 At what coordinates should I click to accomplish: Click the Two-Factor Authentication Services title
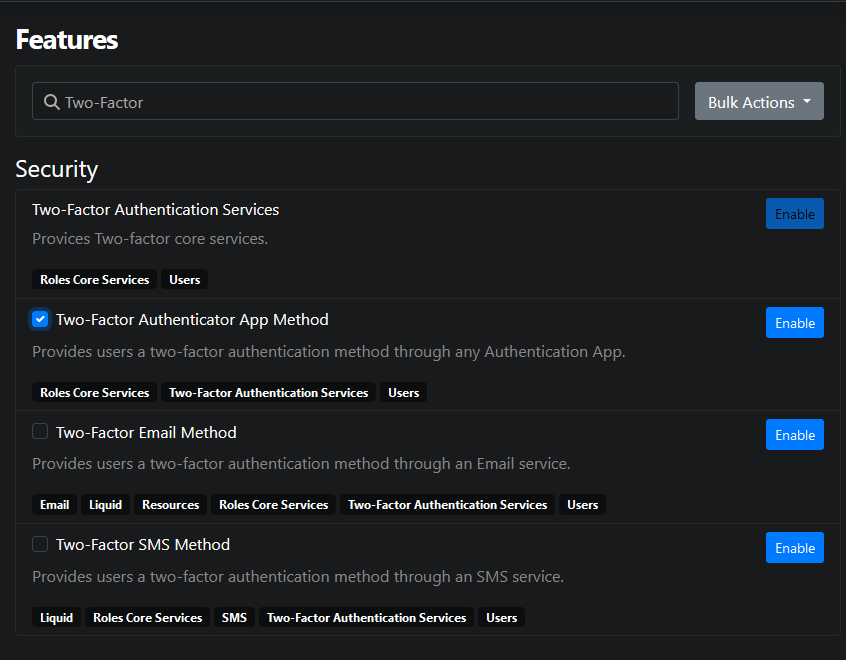point(155,209)
